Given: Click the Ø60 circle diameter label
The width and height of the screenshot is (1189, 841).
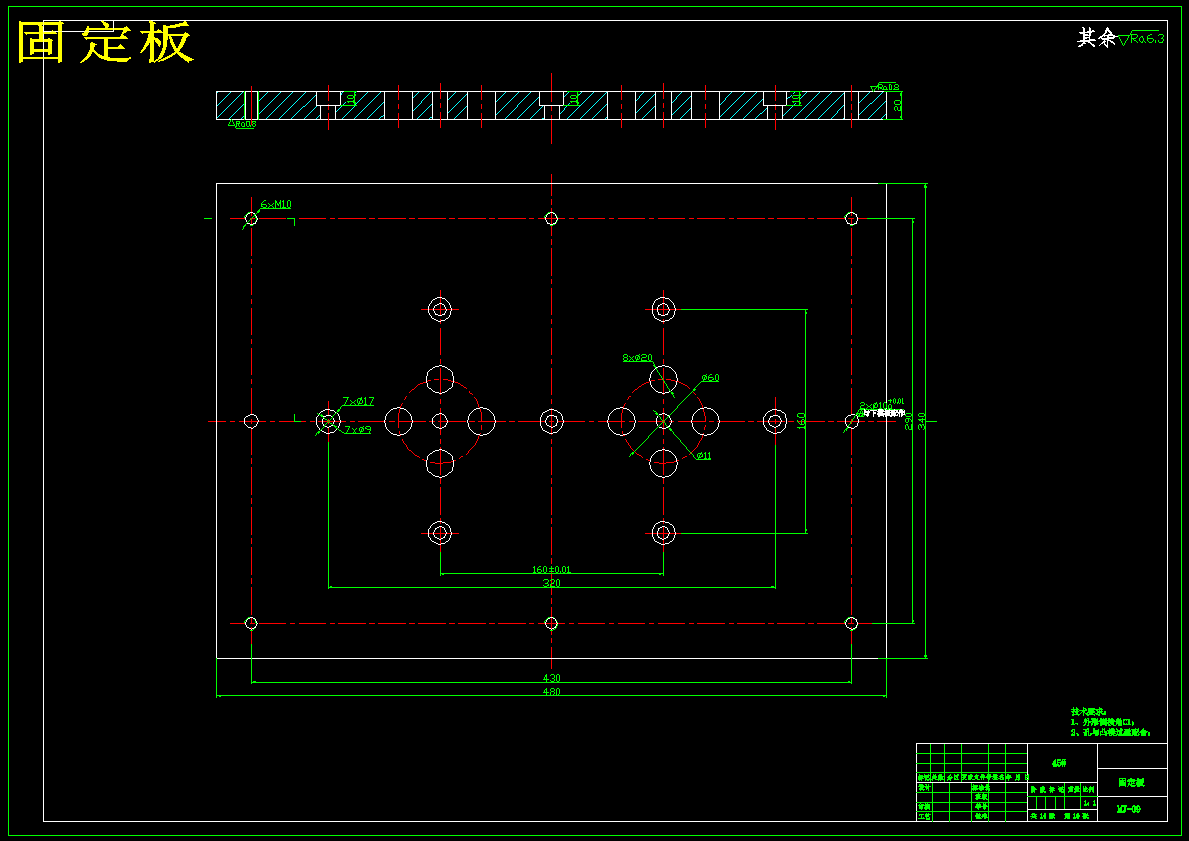Looking at the screenshot, I should coord(711,378).
